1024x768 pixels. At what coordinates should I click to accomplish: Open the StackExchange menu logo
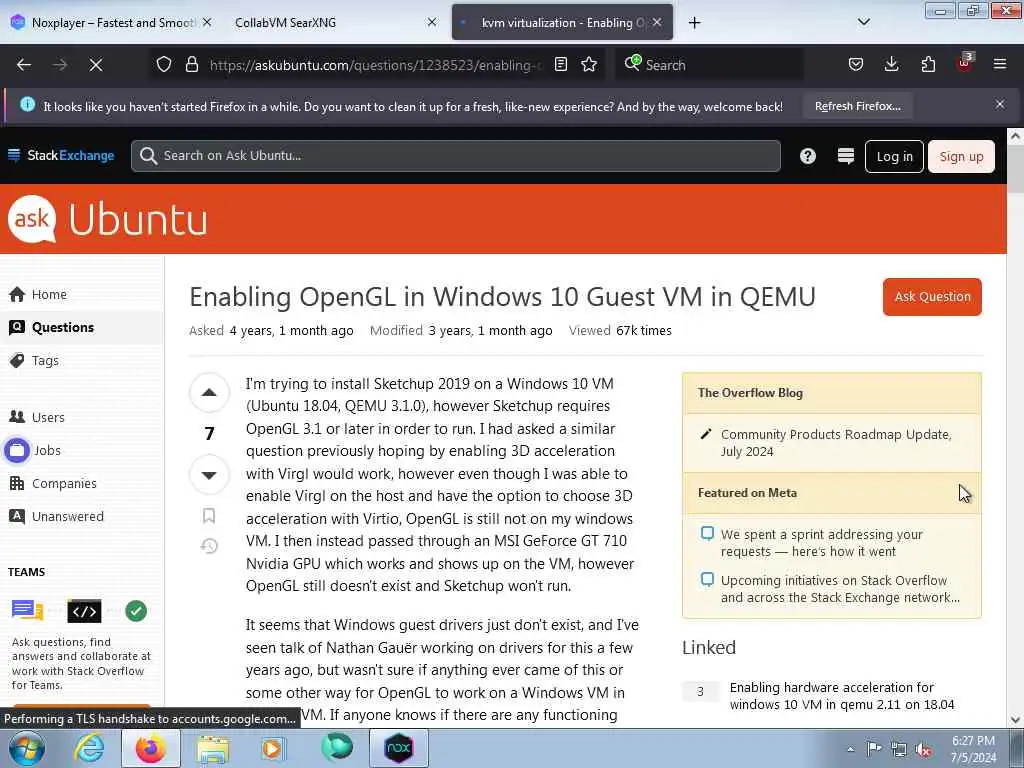point(61,155)
